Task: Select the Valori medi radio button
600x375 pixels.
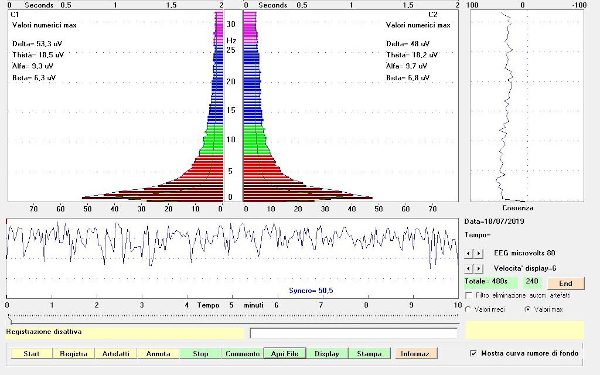Action: [468, 309]
